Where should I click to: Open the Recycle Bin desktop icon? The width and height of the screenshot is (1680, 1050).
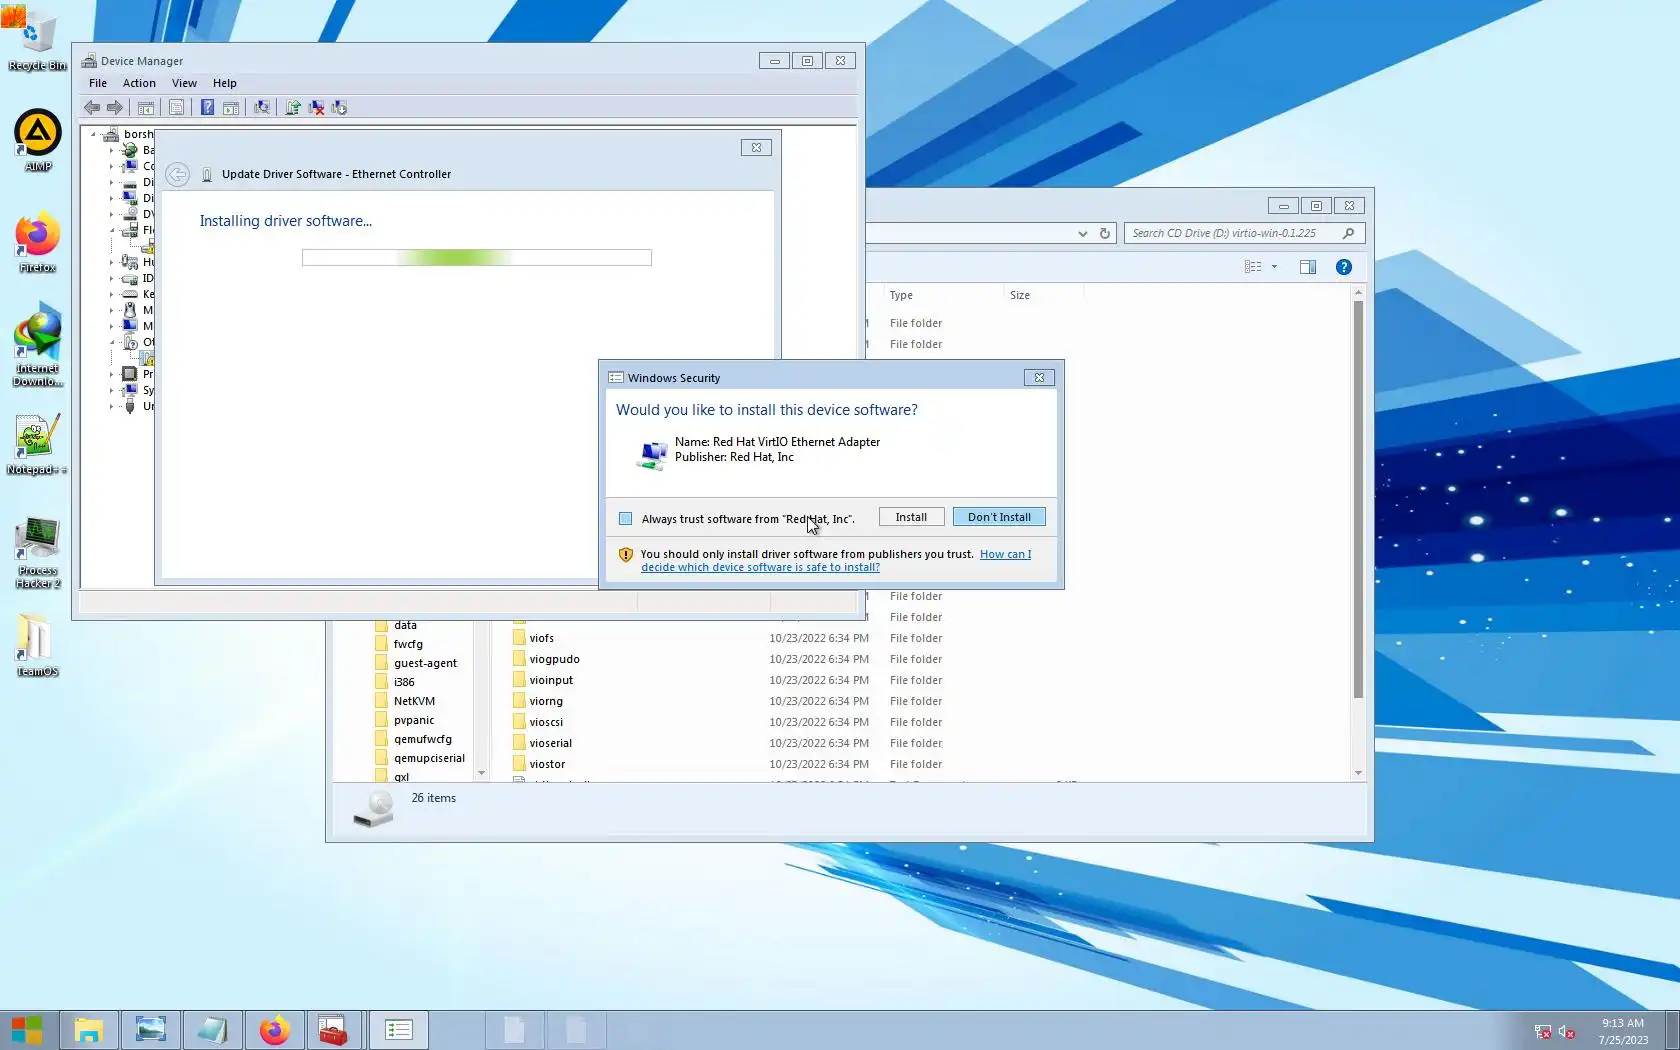[37, 40]
